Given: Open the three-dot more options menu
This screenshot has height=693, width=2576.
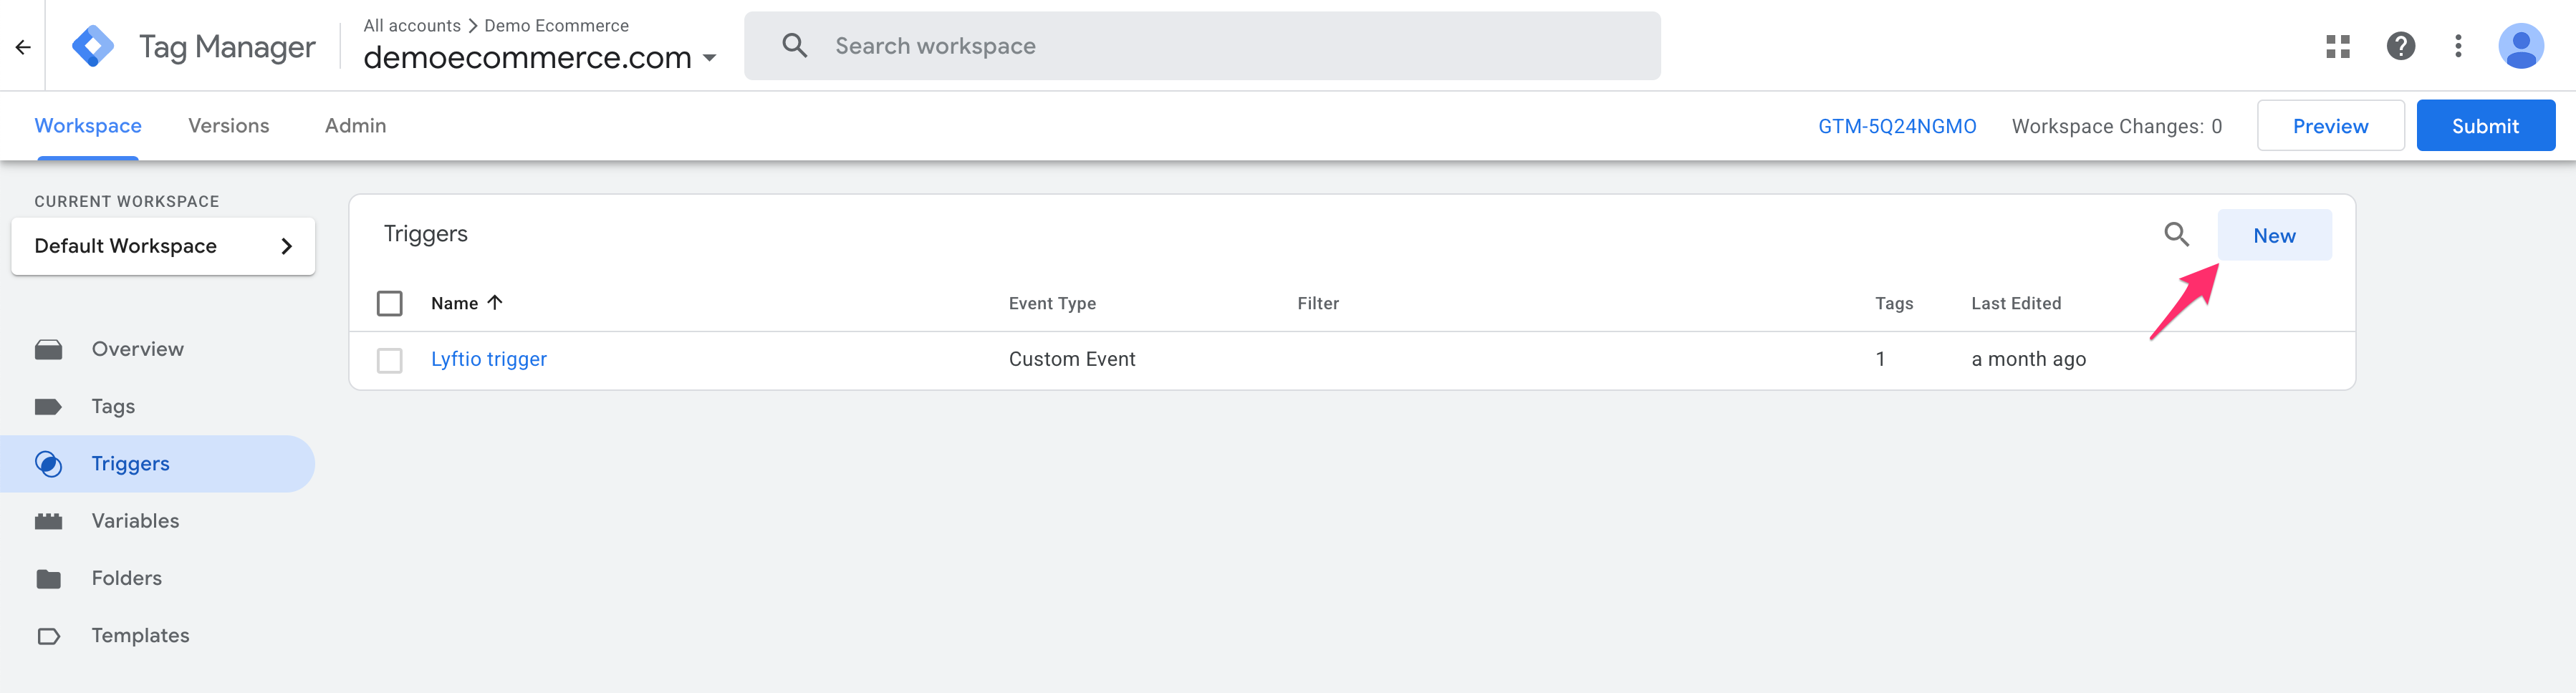Looking at the screenshot, I should pyautogui.click(x=2458, y=47).
